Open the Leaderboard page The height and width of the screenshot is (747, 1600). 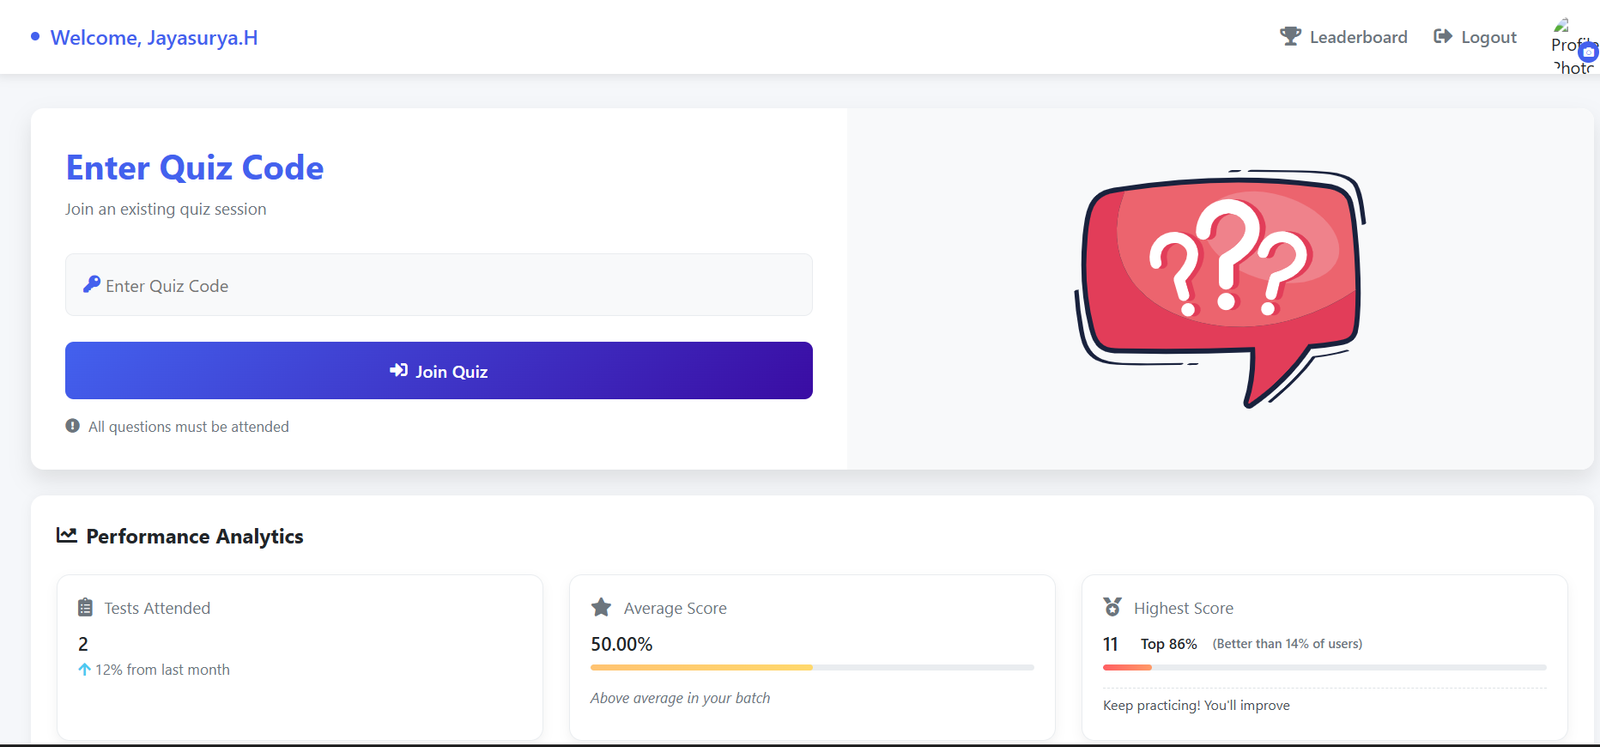1358,37
